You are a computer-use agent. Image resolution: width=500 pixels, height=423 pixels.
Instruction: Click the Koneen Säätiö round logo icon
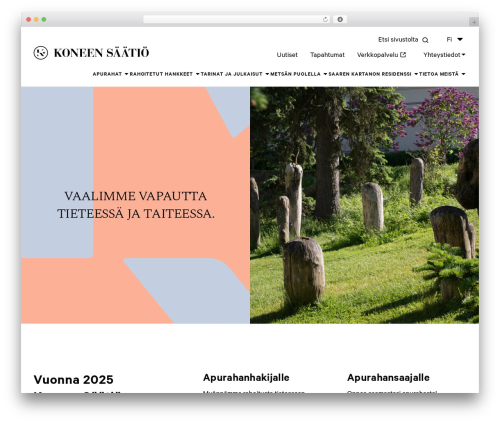click(41, 53)
